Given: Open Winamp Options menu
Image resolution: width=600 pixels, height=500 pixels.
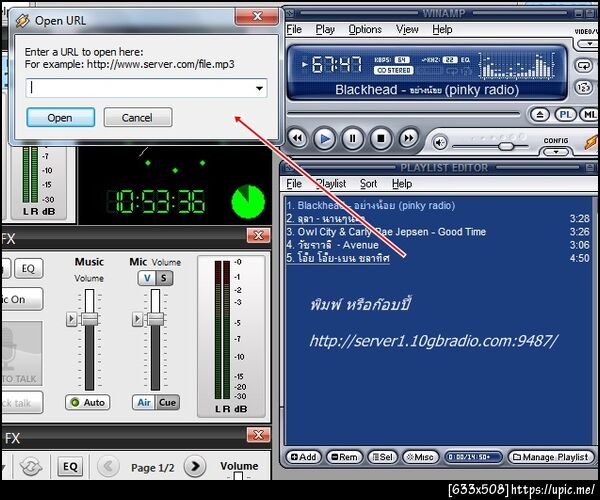Looking at the screenshot, I should 365,29.
